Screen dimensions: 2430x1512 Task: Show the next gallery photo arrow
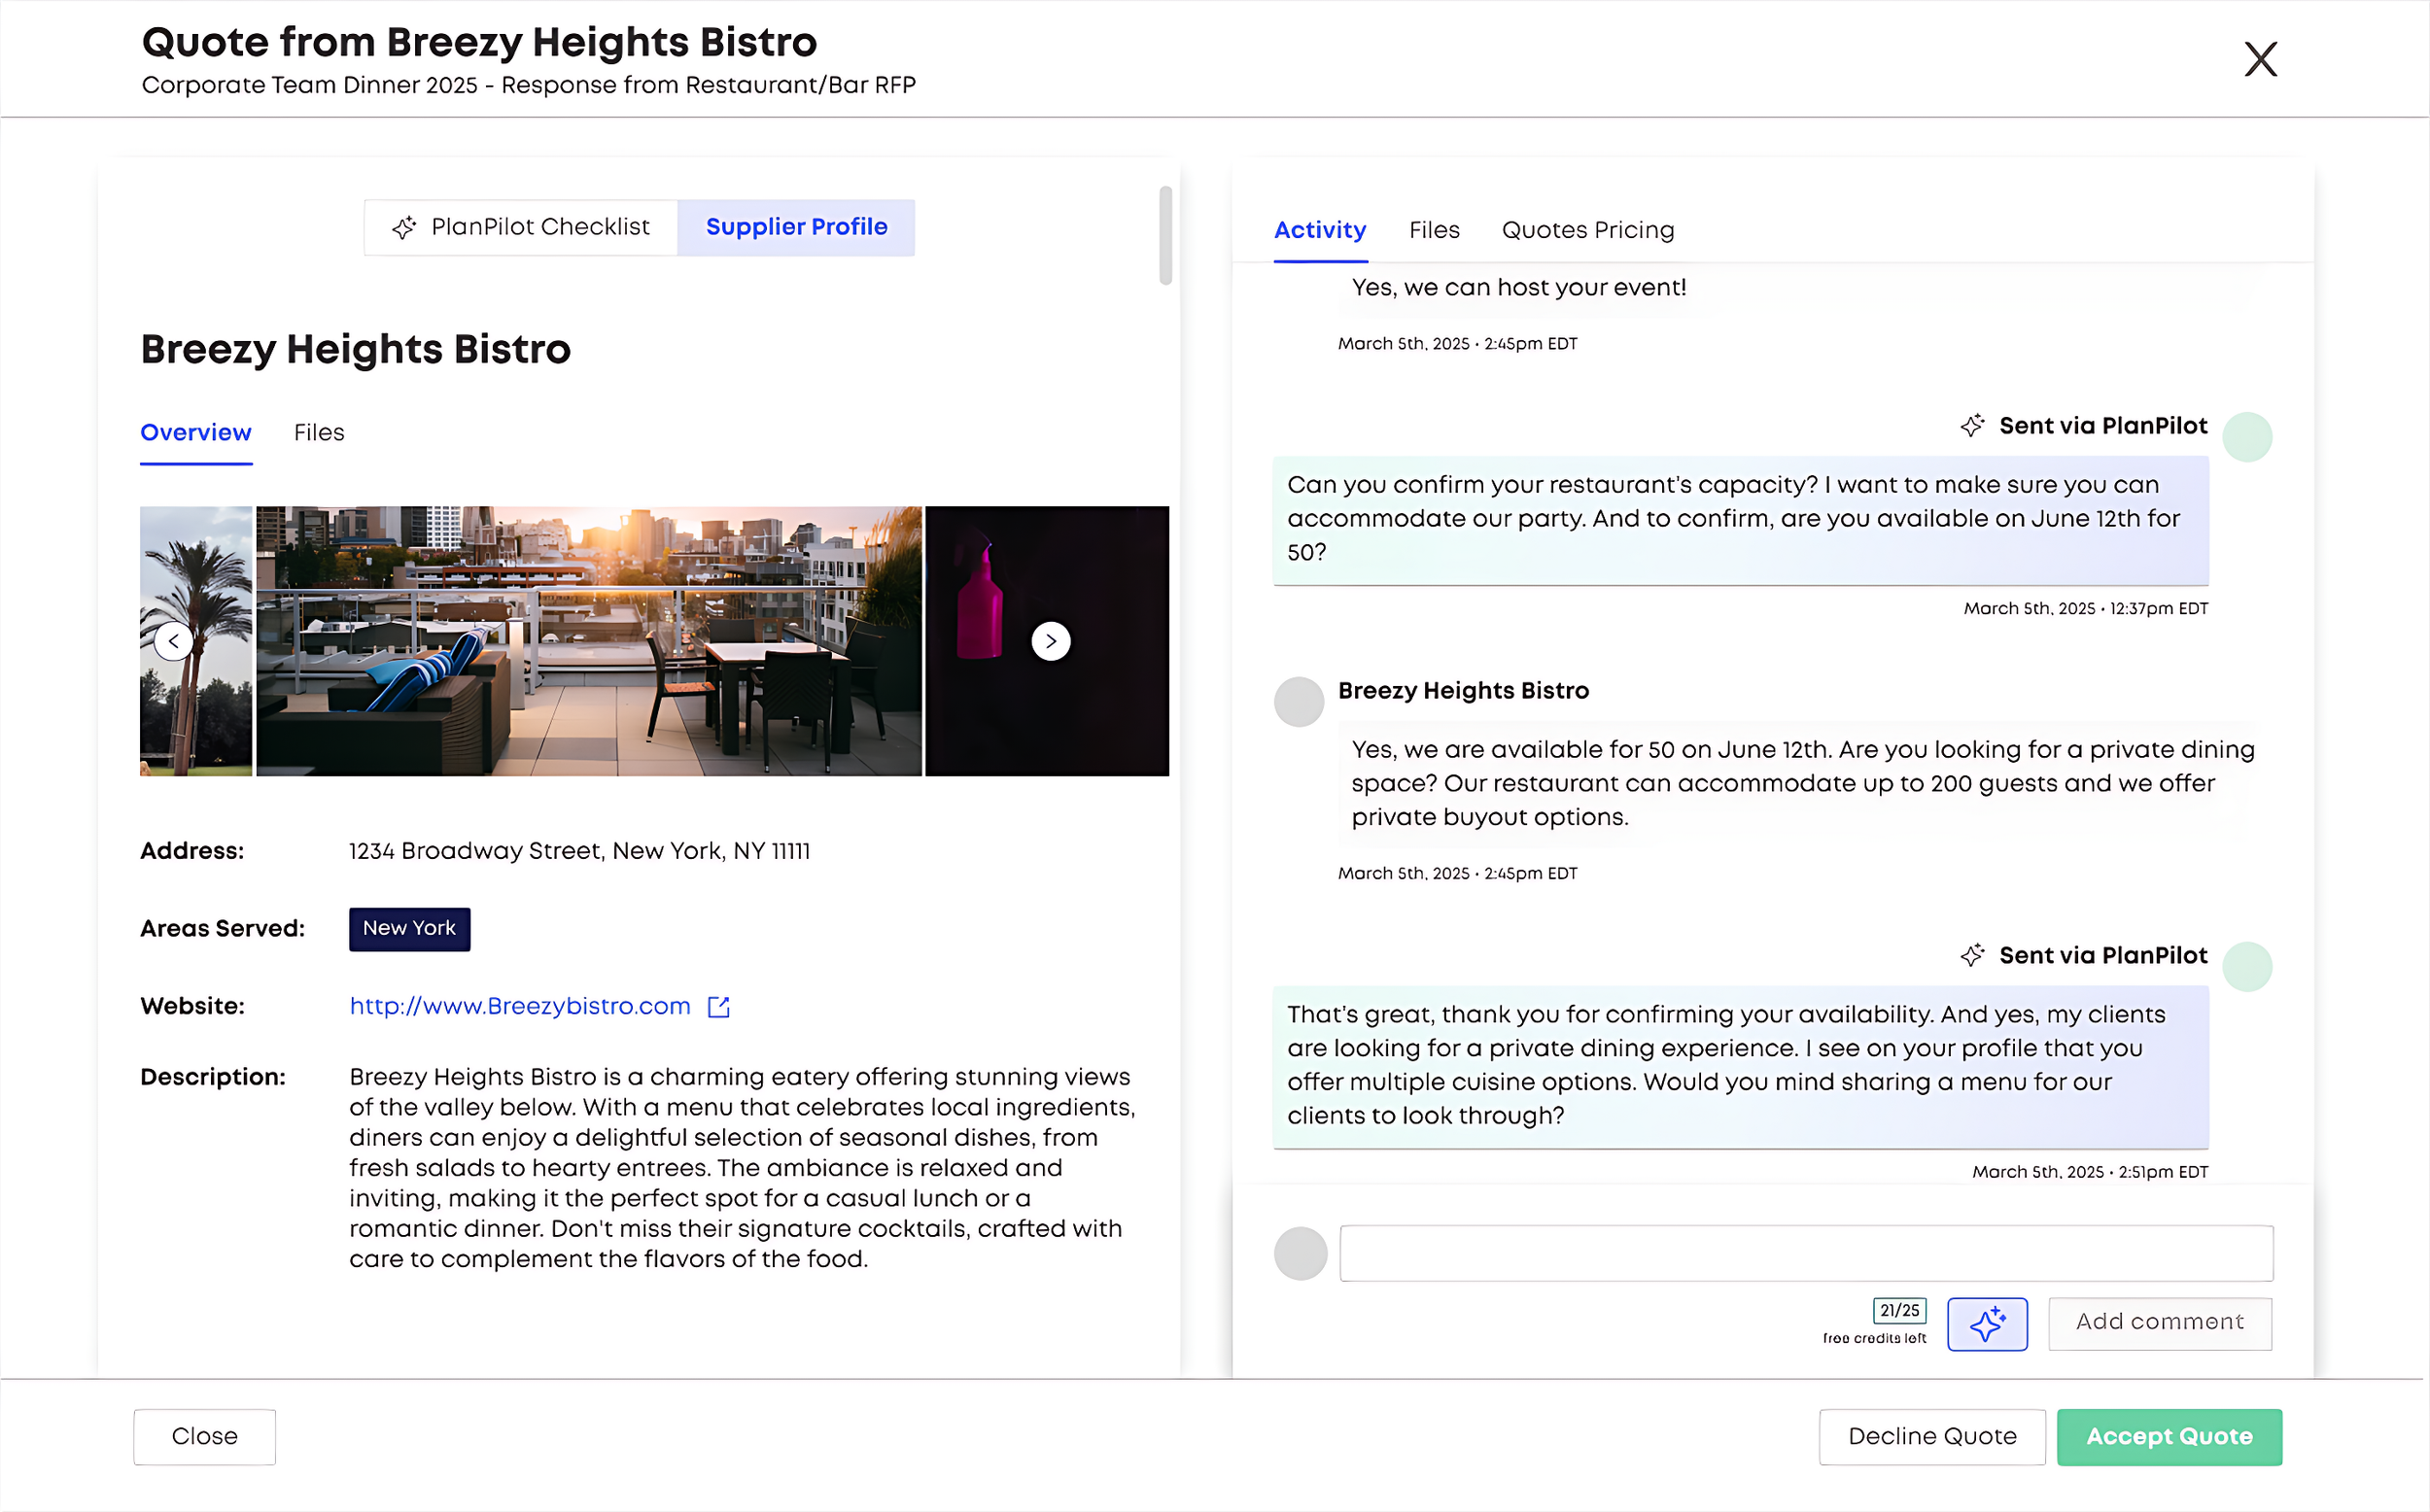1050,641
